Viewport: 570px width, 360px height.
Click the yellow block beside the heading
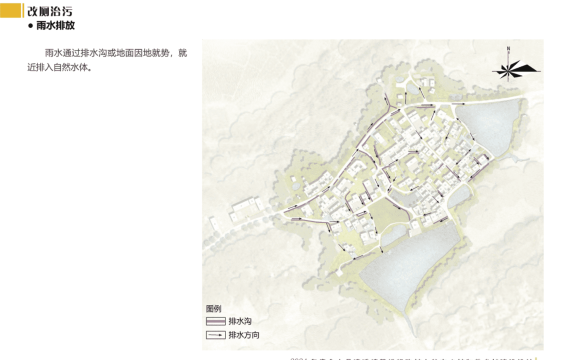11,11
